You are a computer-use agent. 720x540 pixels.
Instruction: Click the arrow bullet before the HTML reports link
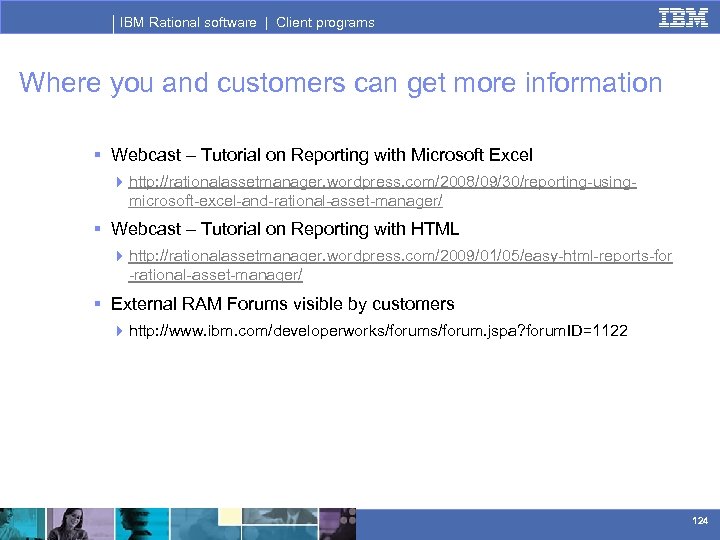tap(119, 256)
